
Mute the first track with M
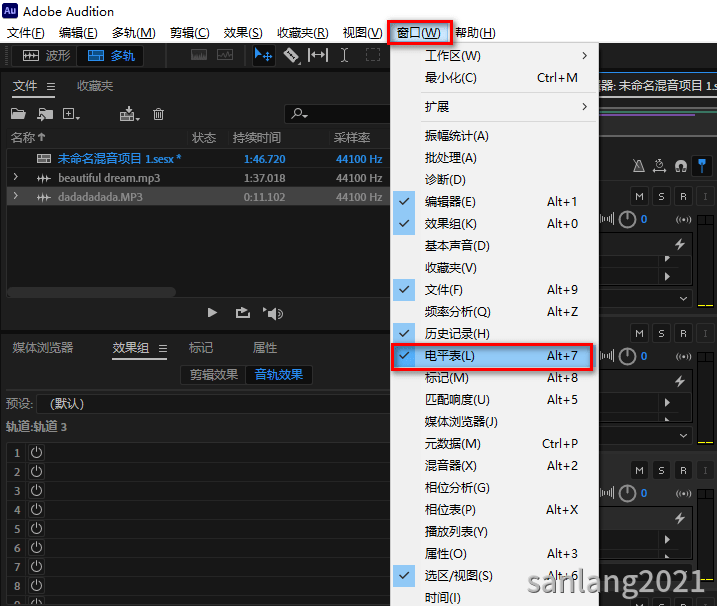(x=639, y=197)
